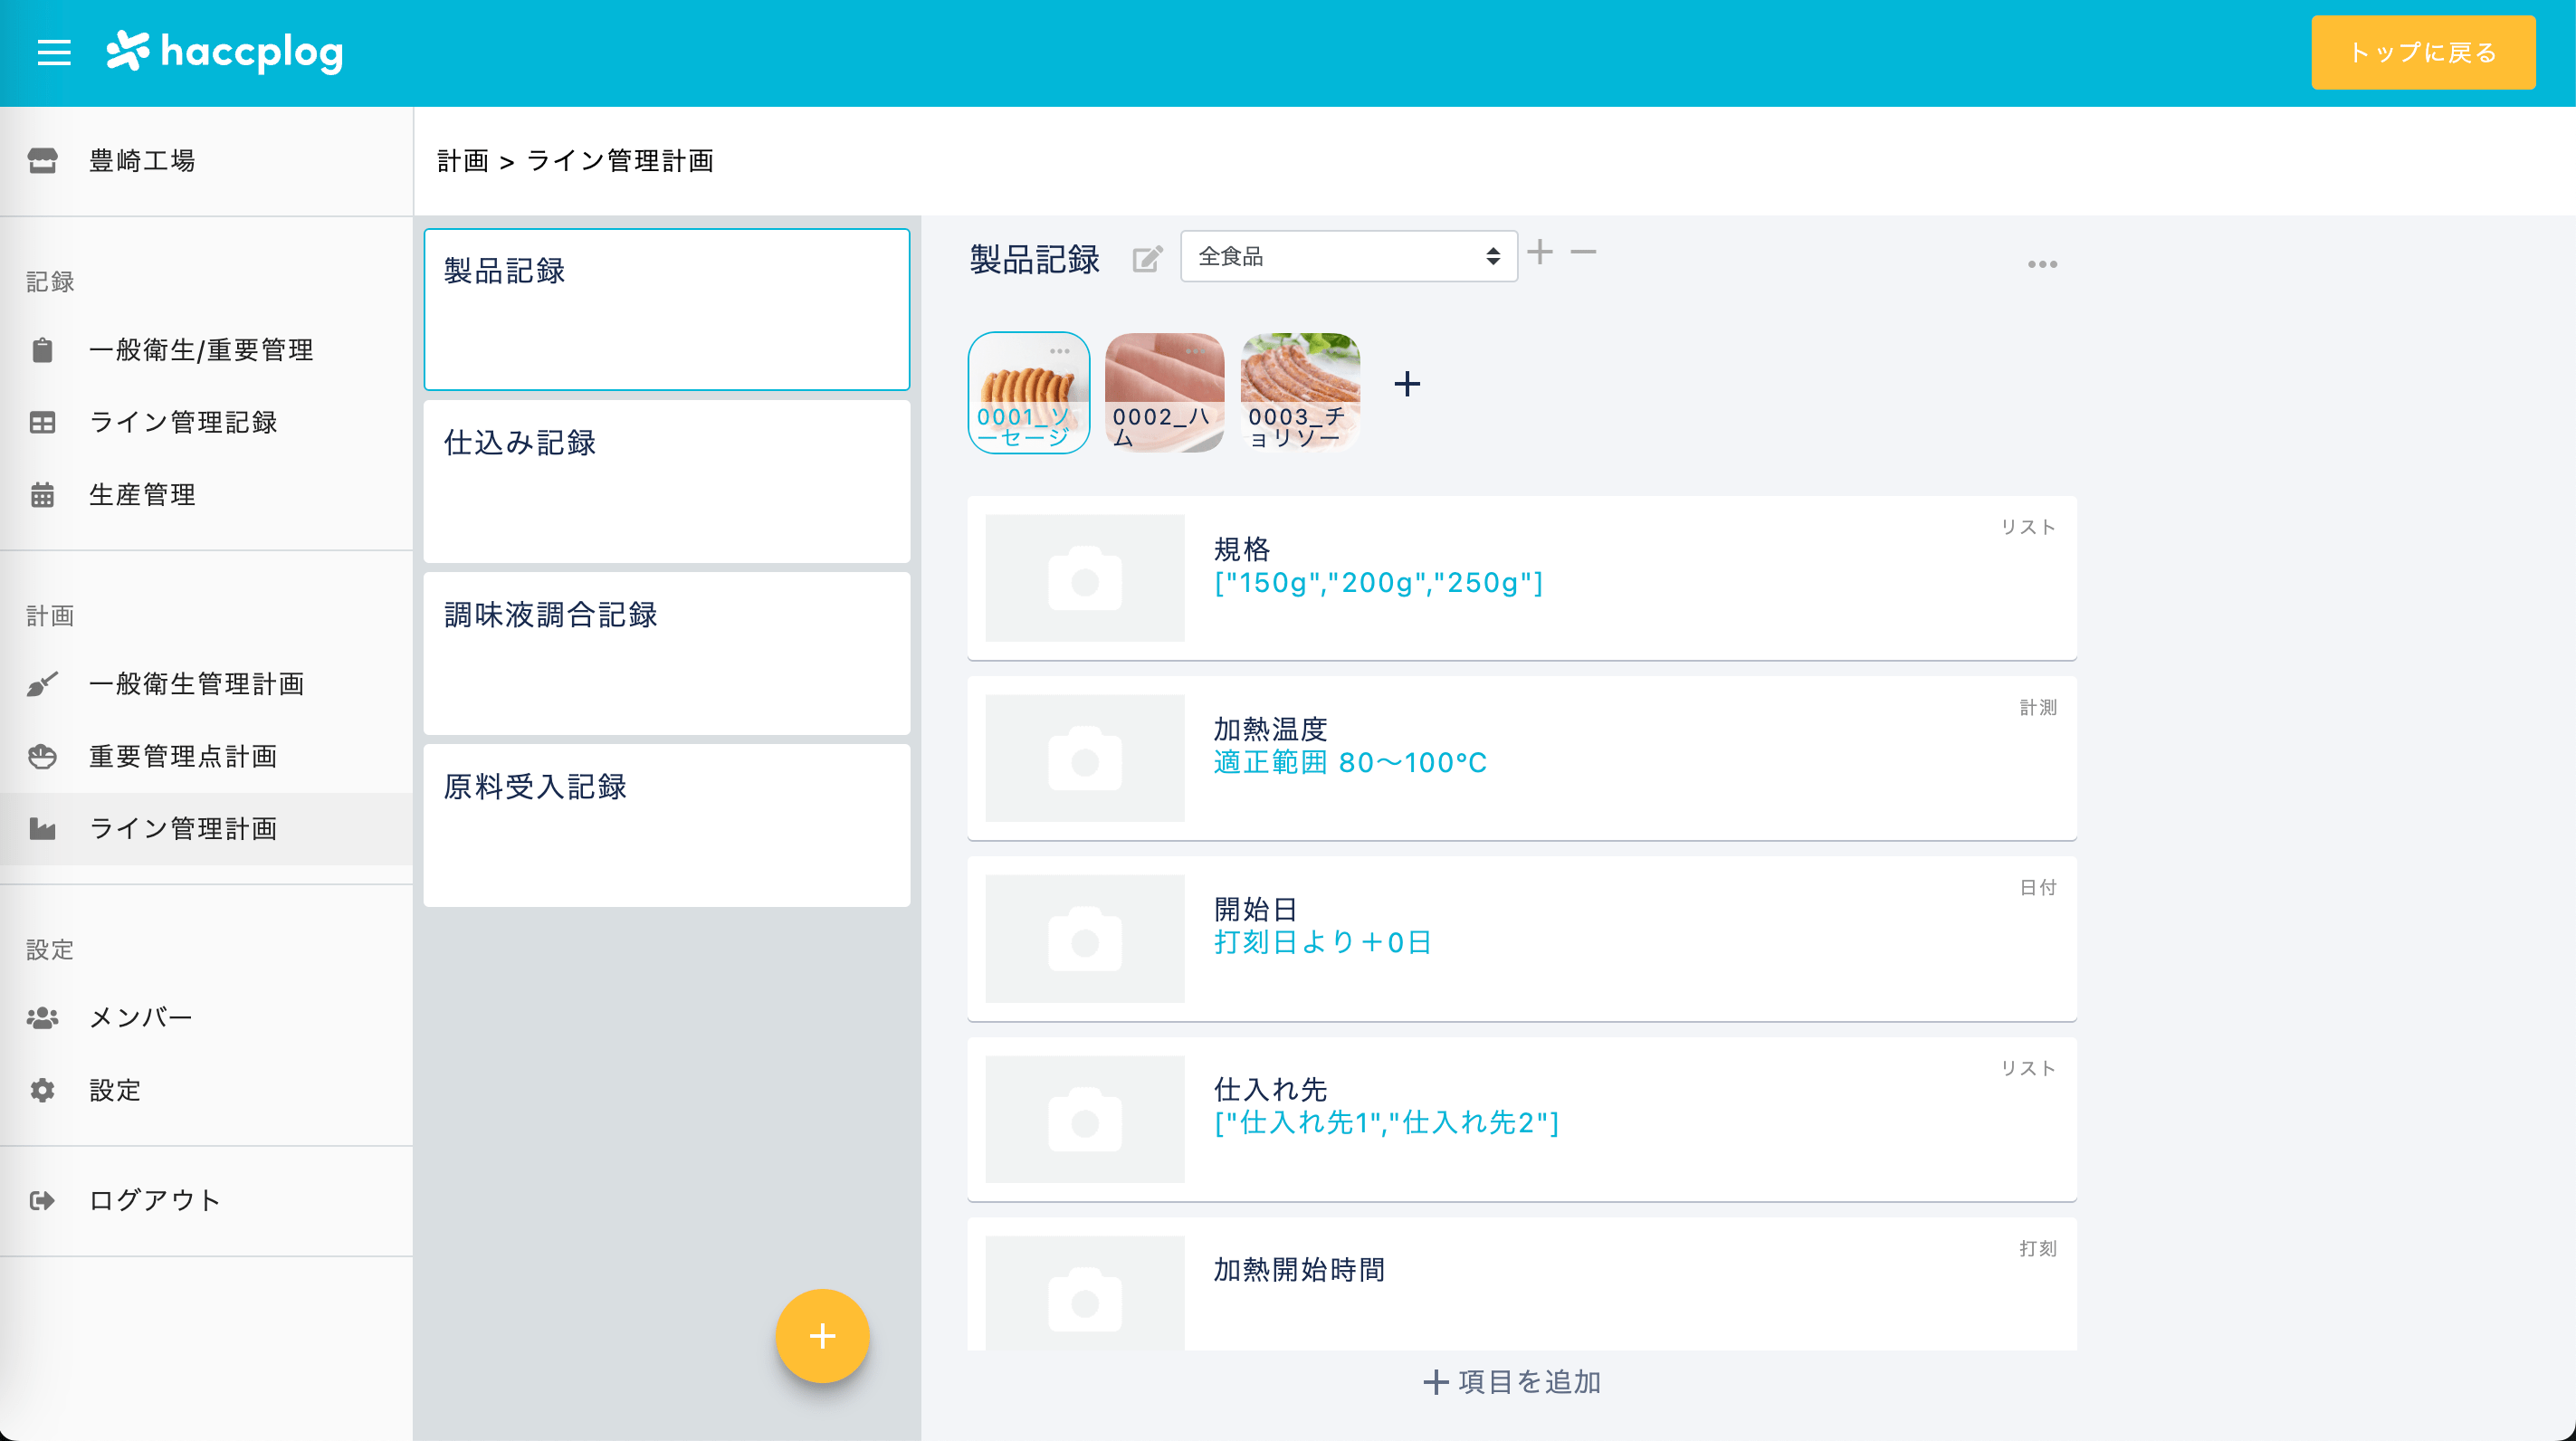2576x1441 pixels.
Task: Click 項目を追加 to add an item
Action: 1512,1382
